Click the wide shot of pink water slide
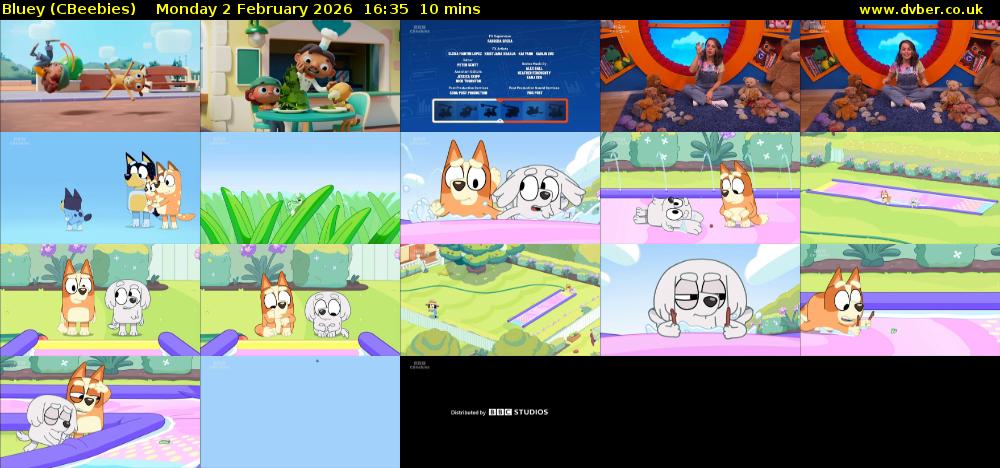 click(x=900, y=188)
